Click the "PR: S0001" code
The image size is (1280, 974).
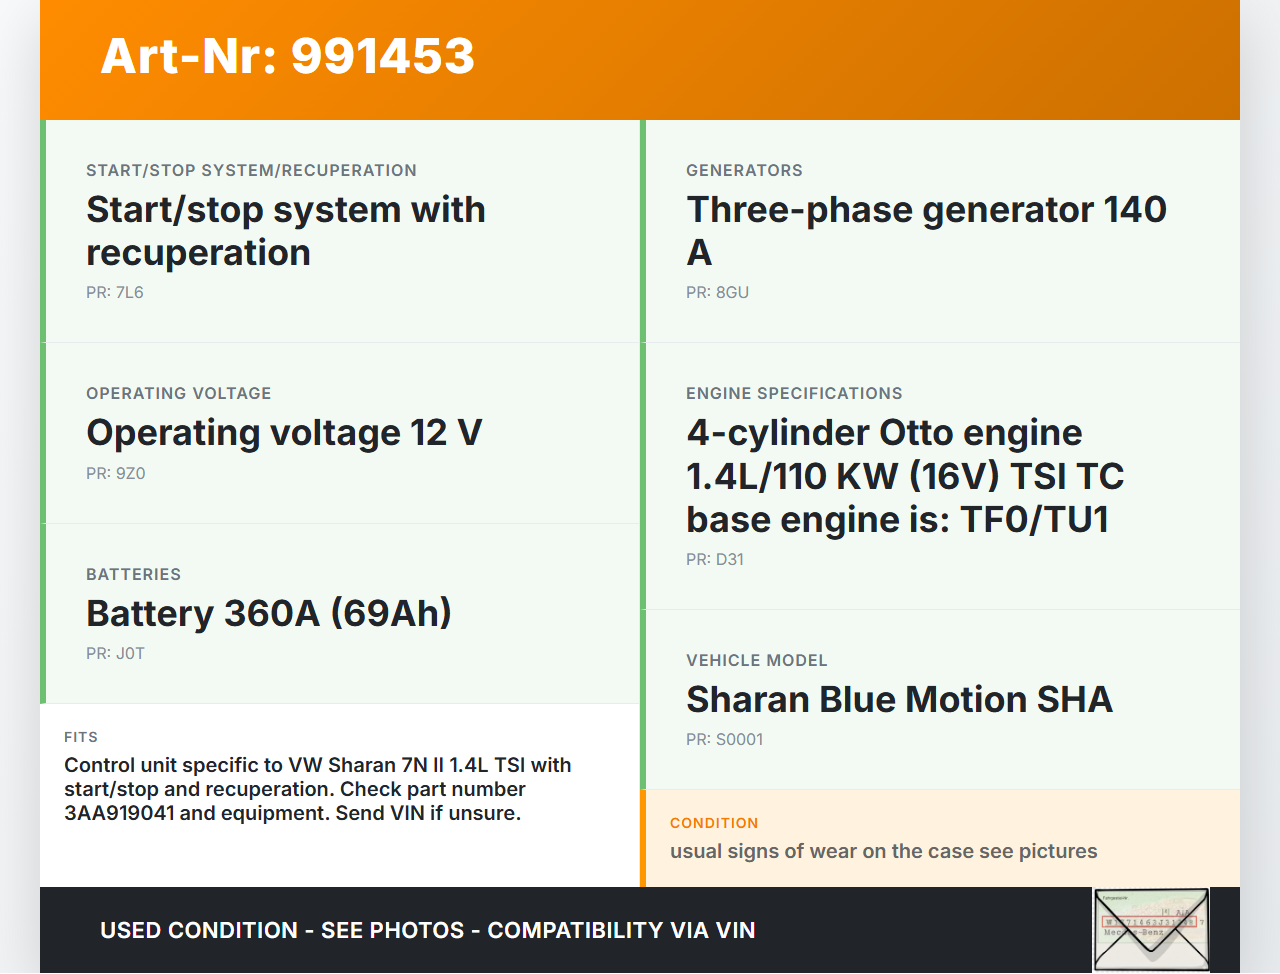coord(725,739)
